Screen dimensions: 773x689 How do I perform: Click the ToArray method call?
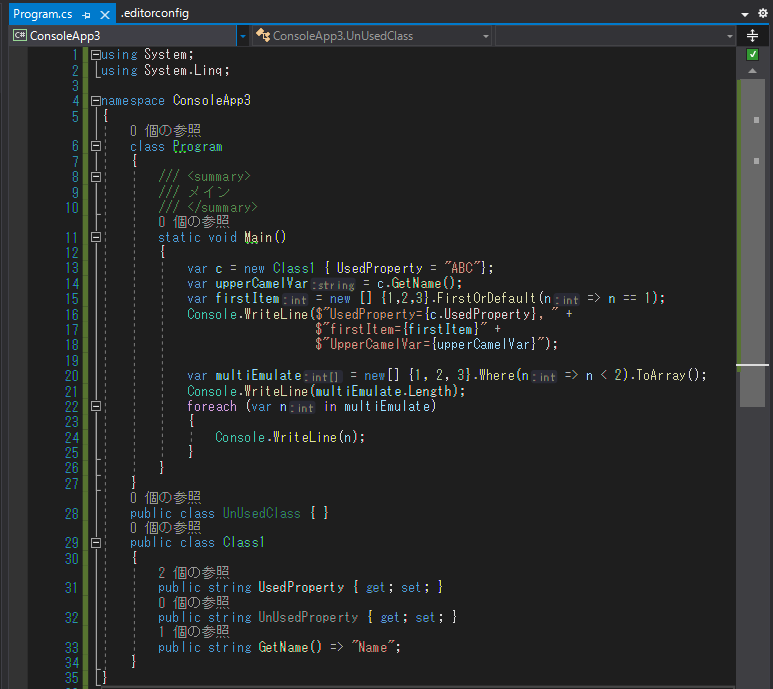[660, 376]
